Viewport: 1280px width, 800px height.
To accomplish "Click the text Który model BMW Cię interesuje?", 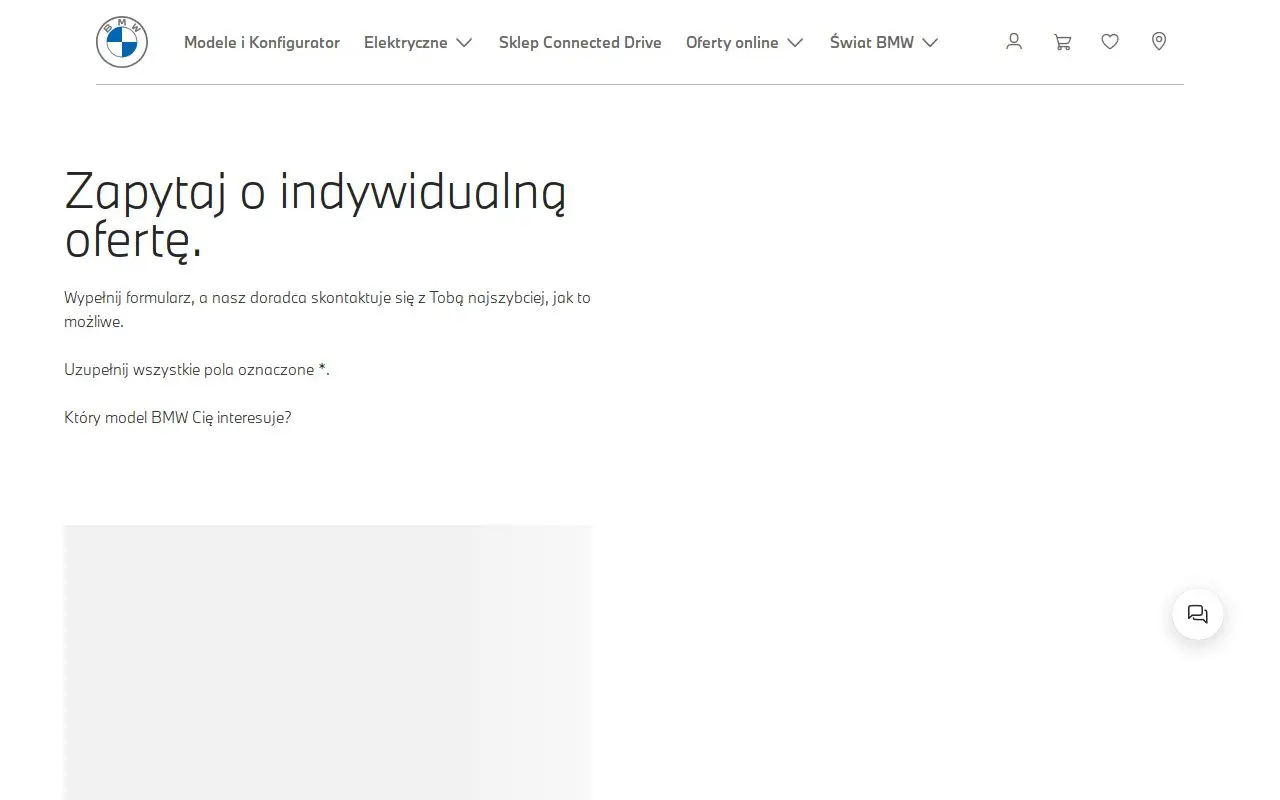I will pyautogui.click(x=178, y=417).
